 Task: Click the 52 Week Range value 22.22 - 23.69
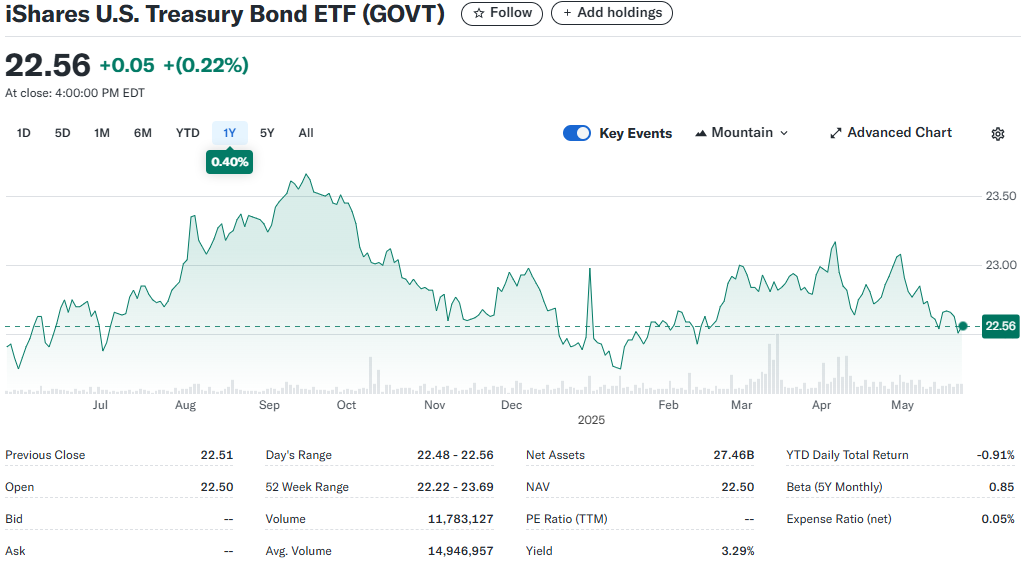tap(455, 487)
